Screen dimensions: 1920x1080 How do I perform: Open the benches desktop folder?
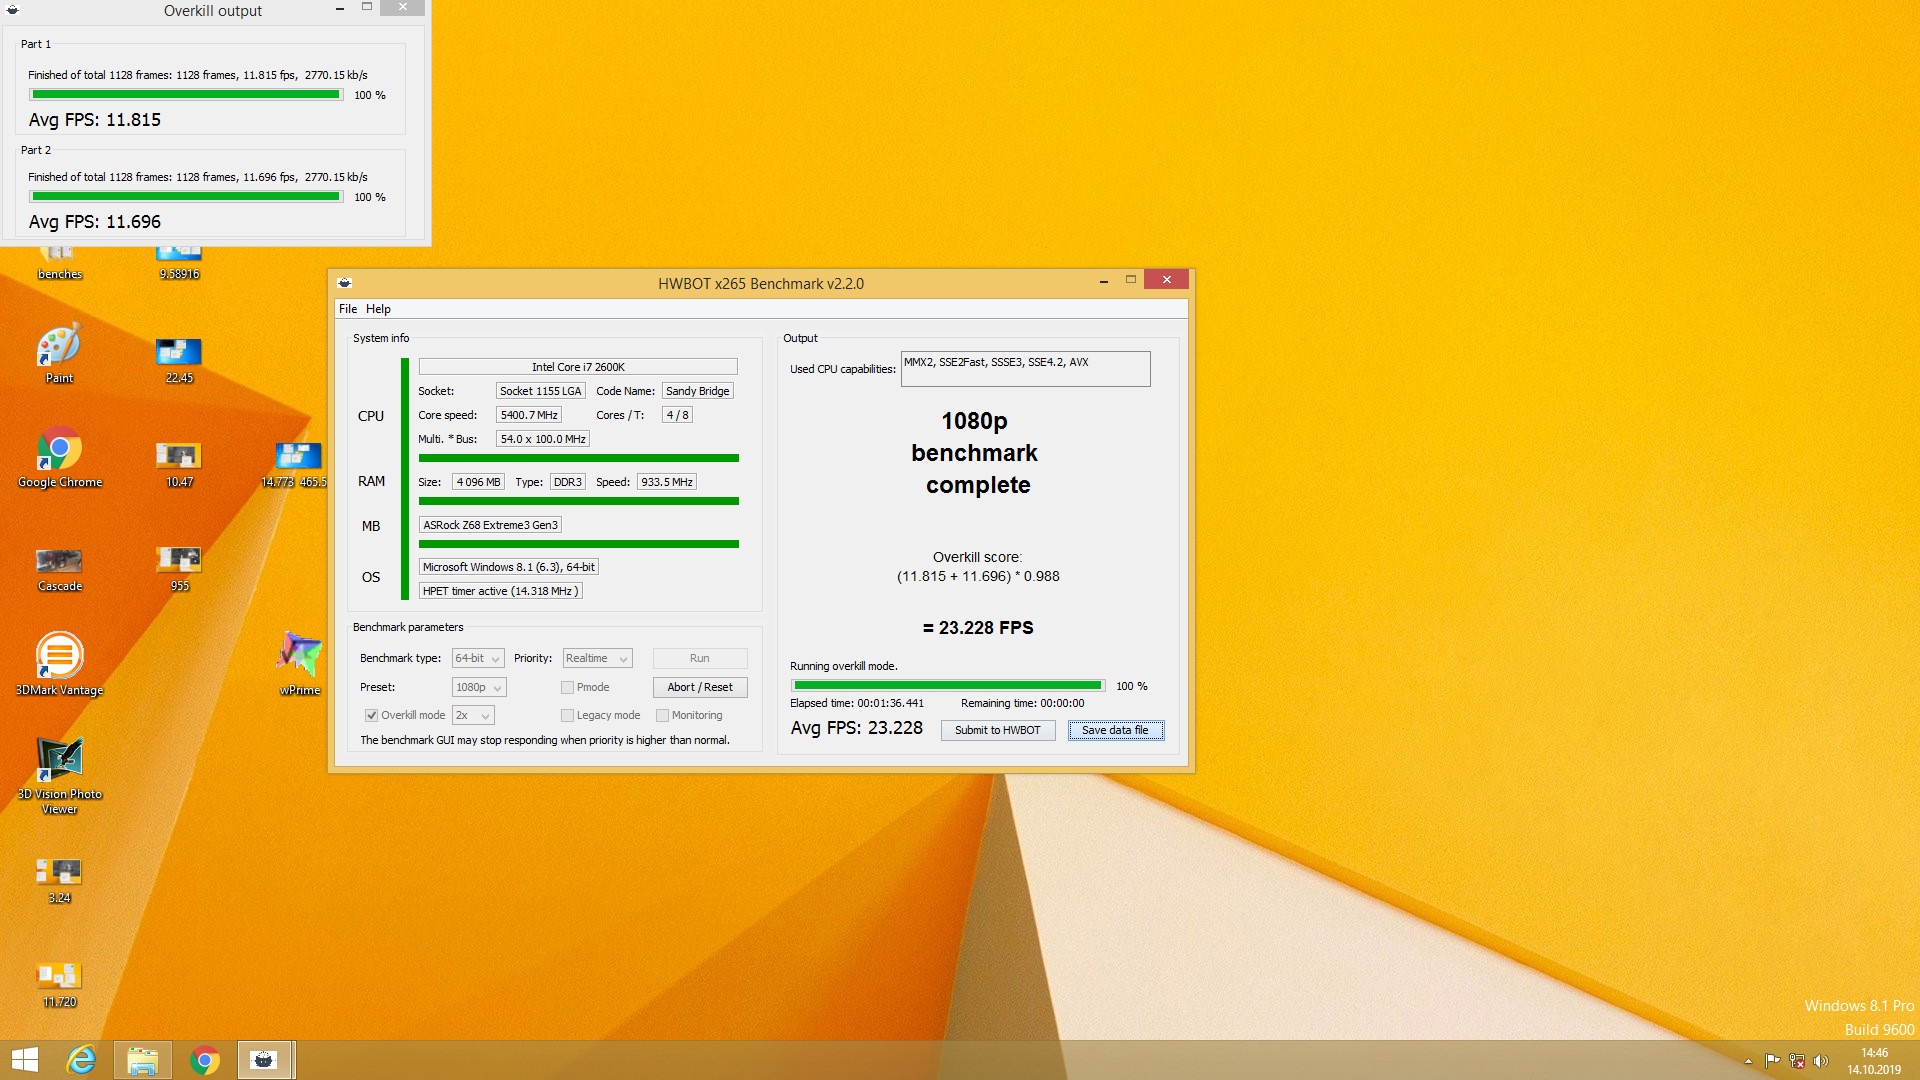(x=59, y=264)
